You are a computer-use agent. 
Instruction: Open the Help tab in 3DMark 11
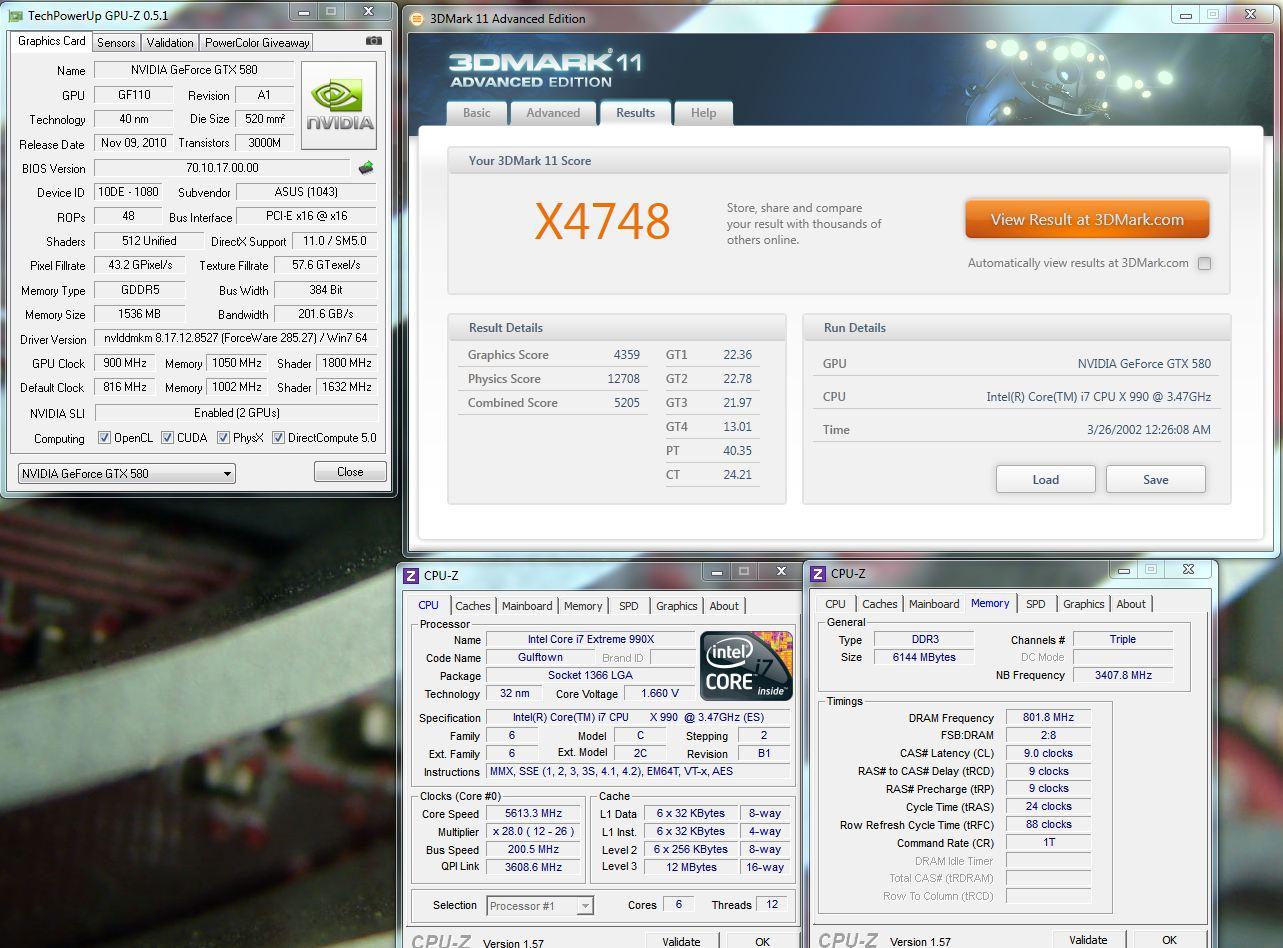point(703,113)
